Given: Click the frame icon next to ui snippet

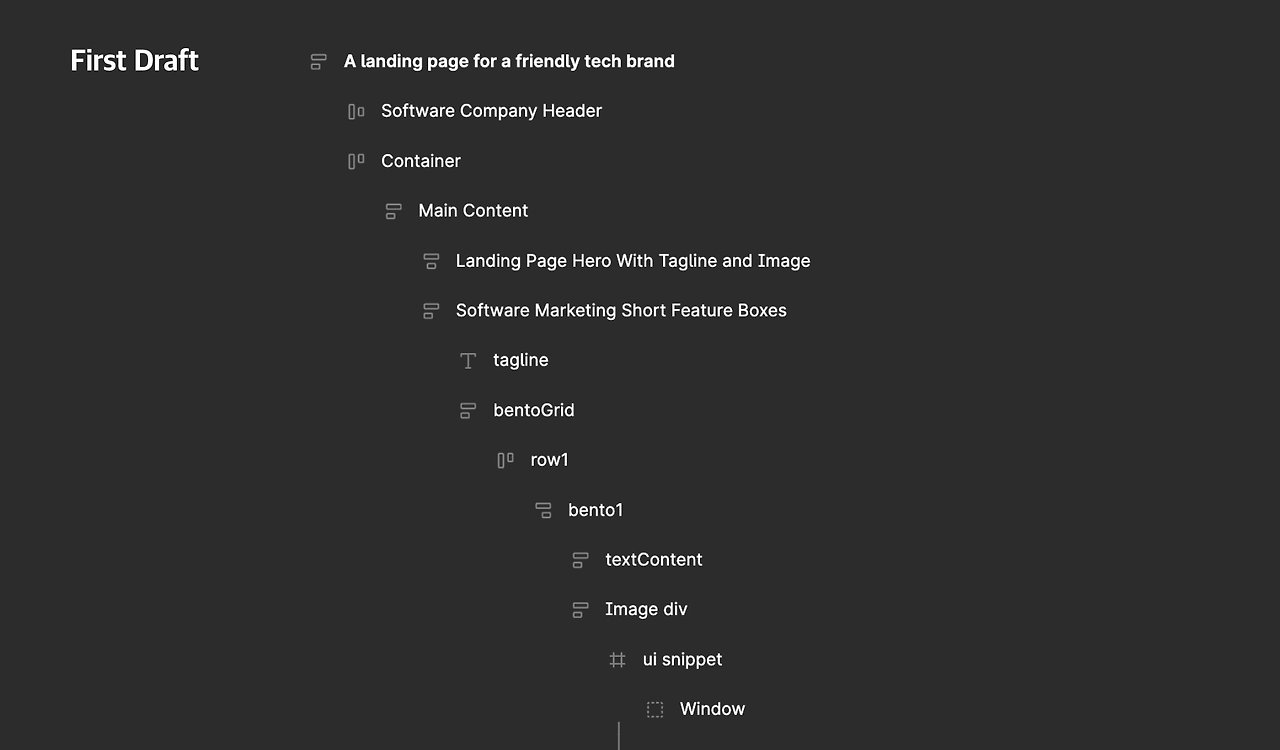Looking at the screenshot, I should [618, 660].
